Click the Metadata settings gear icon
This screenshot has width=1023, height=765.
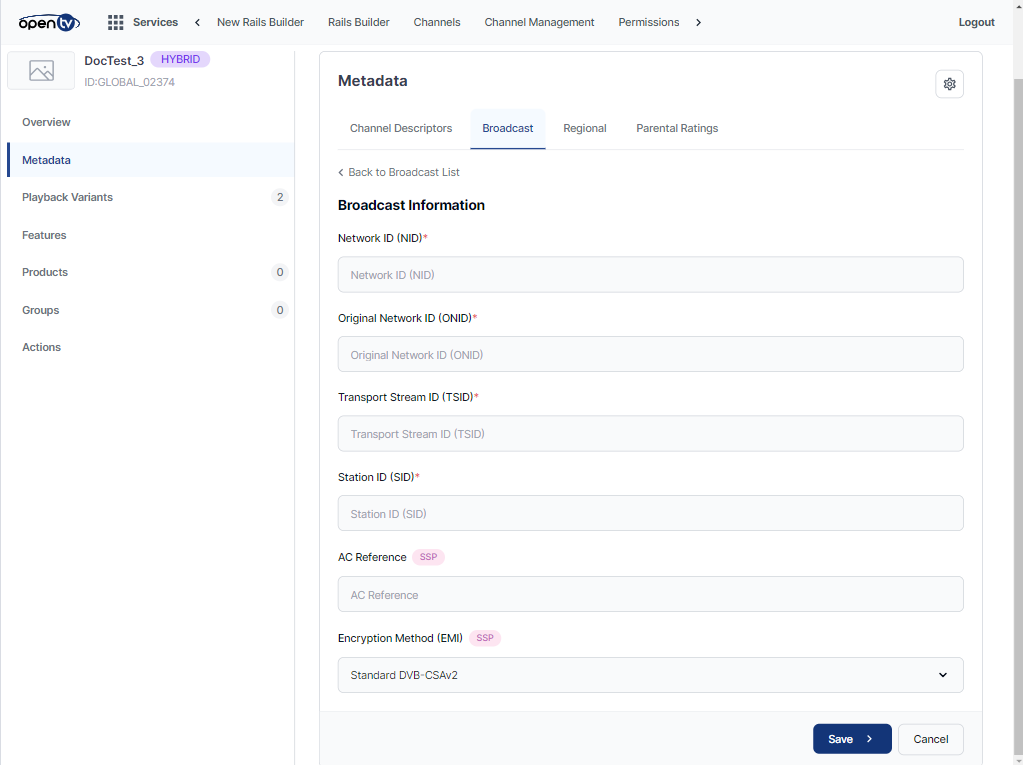(x=949, y=84)
